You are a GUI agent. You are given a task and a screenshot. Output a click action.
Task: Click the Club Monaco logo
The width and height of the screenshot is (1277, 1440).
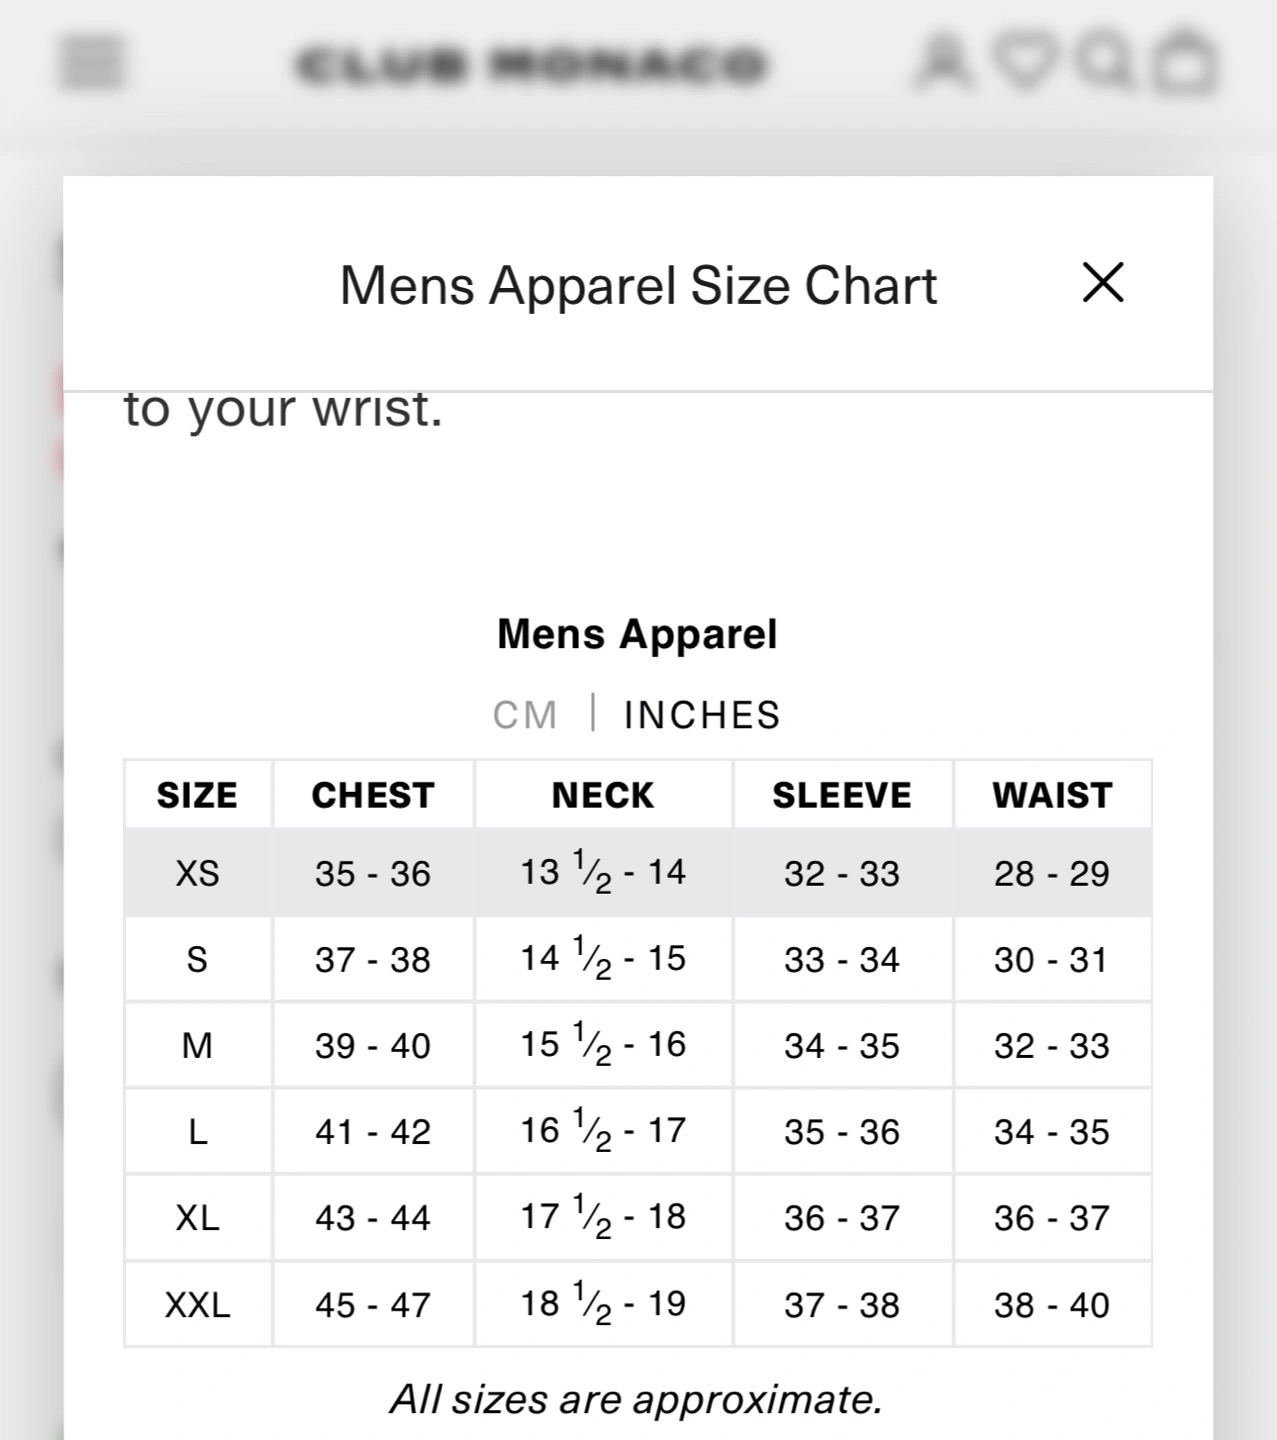click(532, 65)
